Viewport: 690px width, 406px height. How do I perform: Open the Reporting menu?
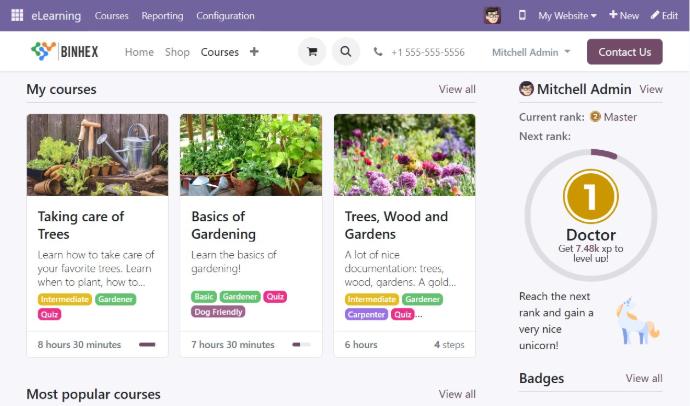[x=162, y=16]
